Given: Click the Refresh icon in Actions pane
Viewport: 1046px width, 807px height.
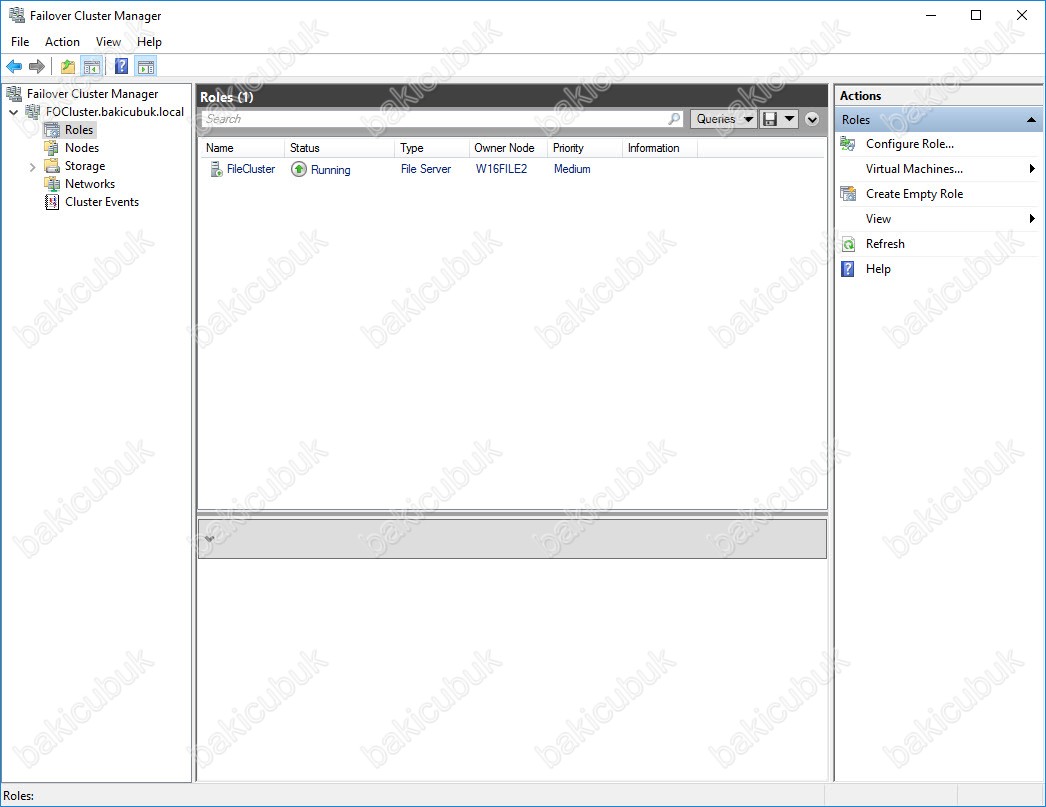Looking at the screenshot, I should coord(848,244).
